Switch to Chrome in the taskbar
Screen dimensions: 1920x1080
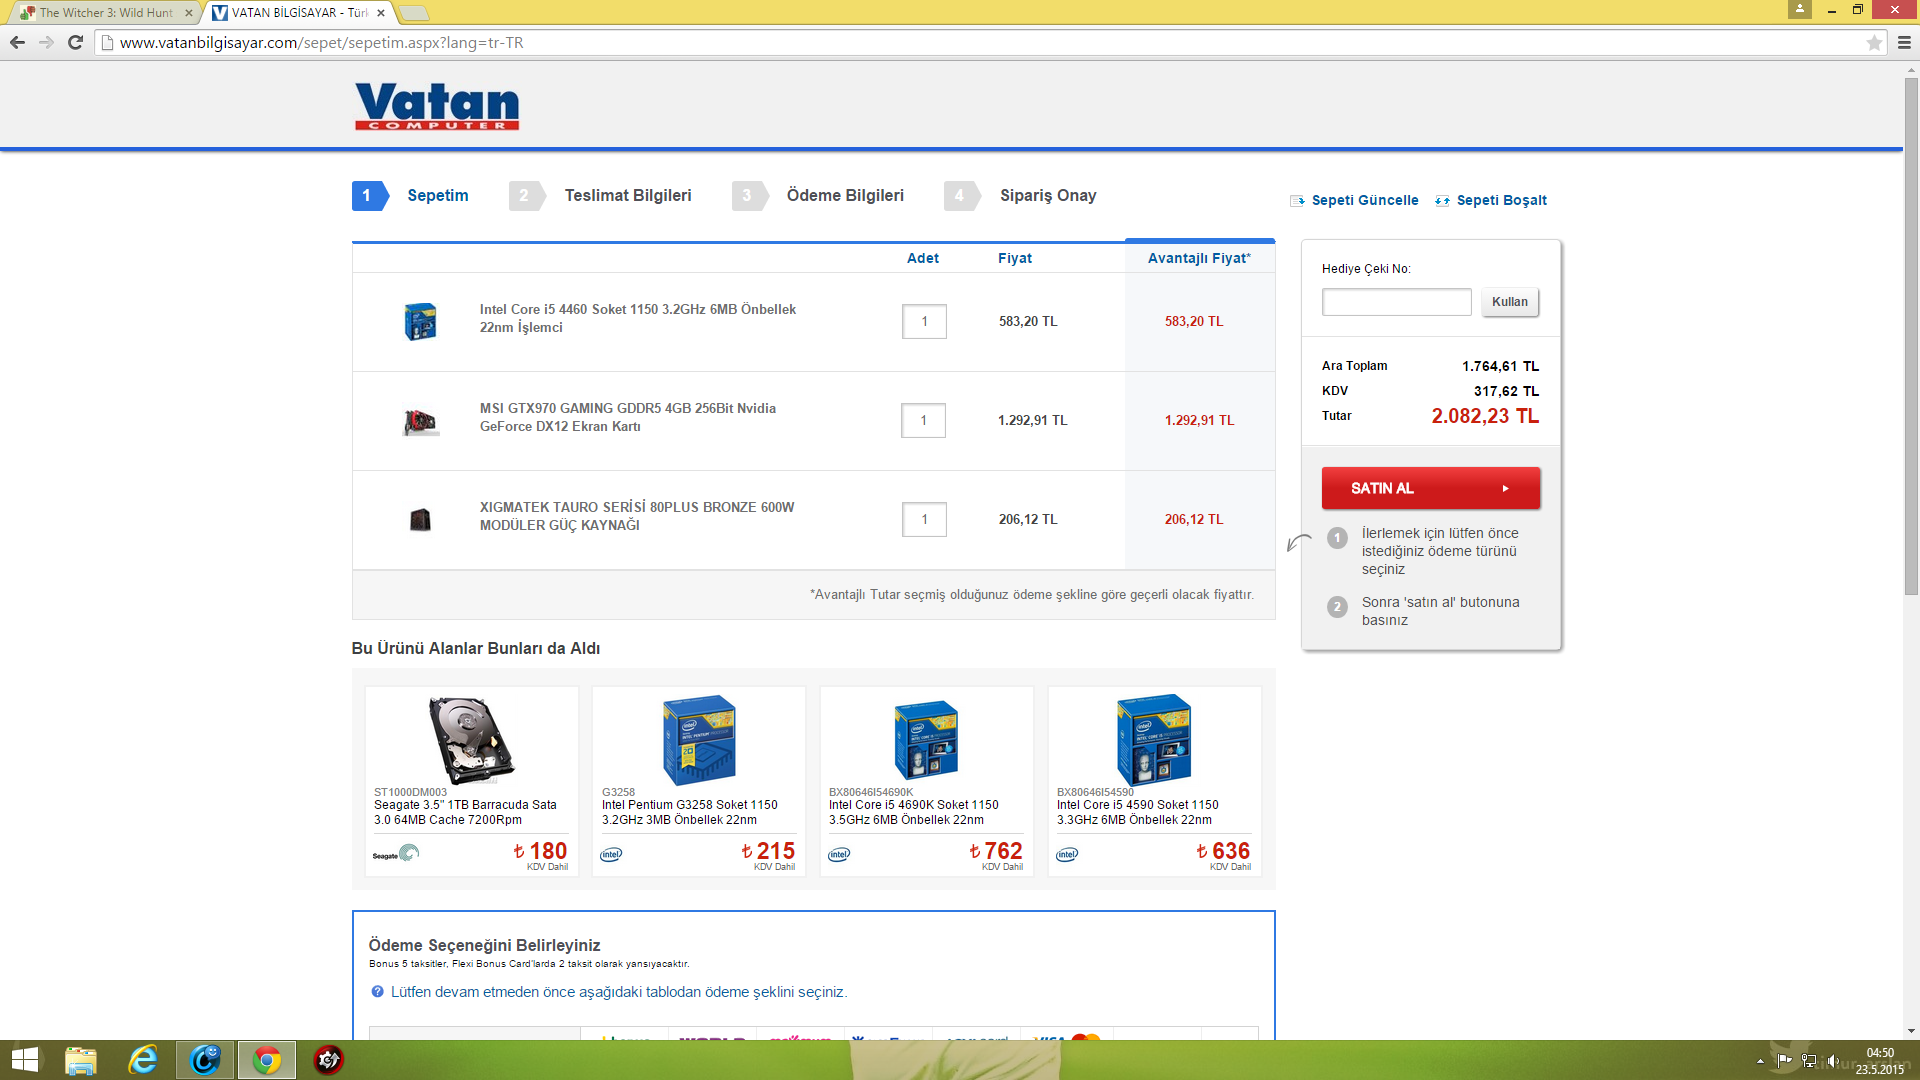pyautogui.click(x=267, y=1060)
